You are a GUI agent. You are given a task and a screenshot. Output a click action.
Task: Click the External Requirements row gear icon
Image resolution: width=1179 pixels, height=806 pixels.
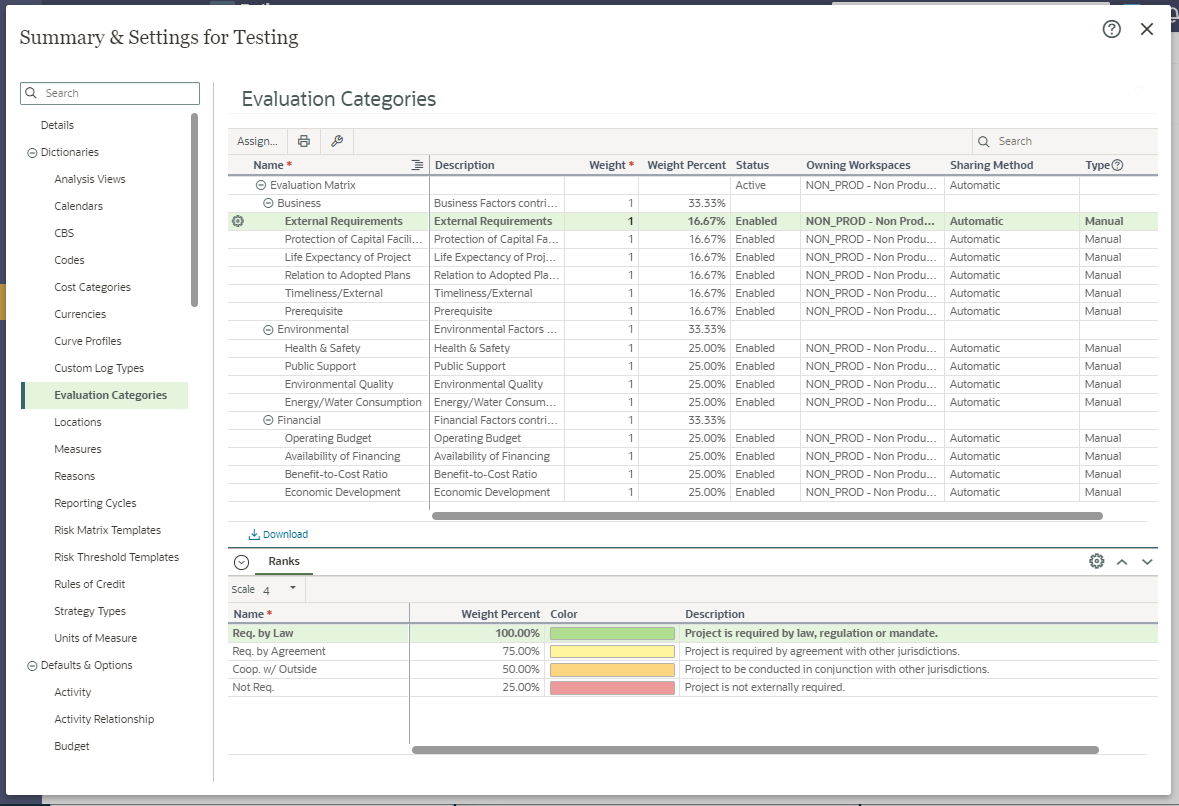(x=238, y=221)
